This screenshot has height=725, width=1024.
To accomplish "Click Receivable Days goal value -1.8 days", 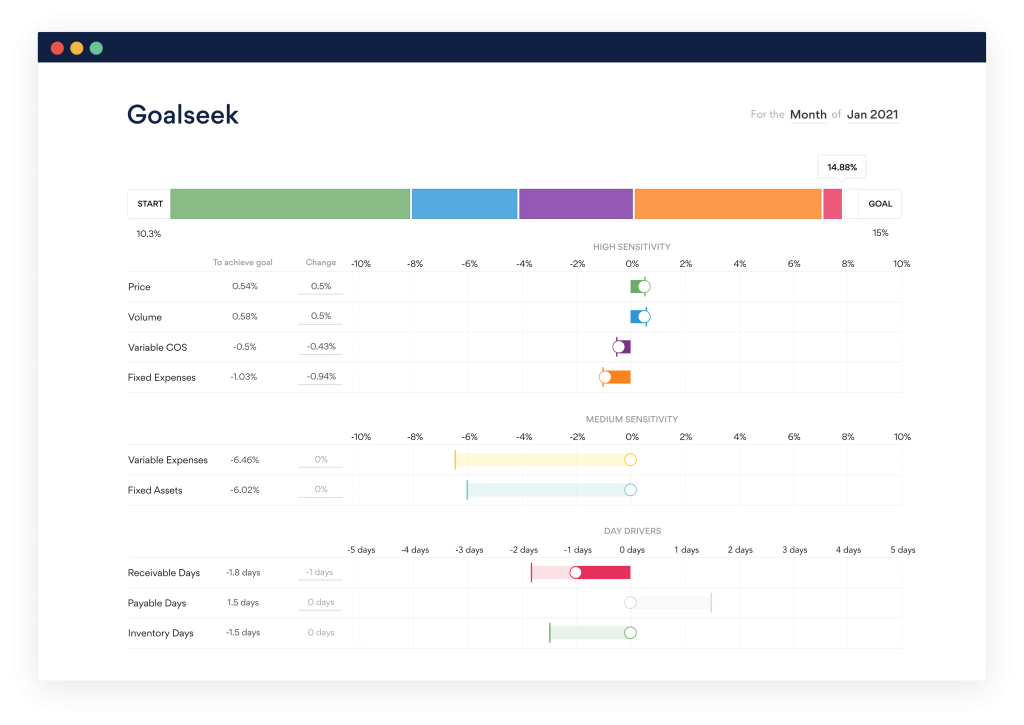I will 243,573.
